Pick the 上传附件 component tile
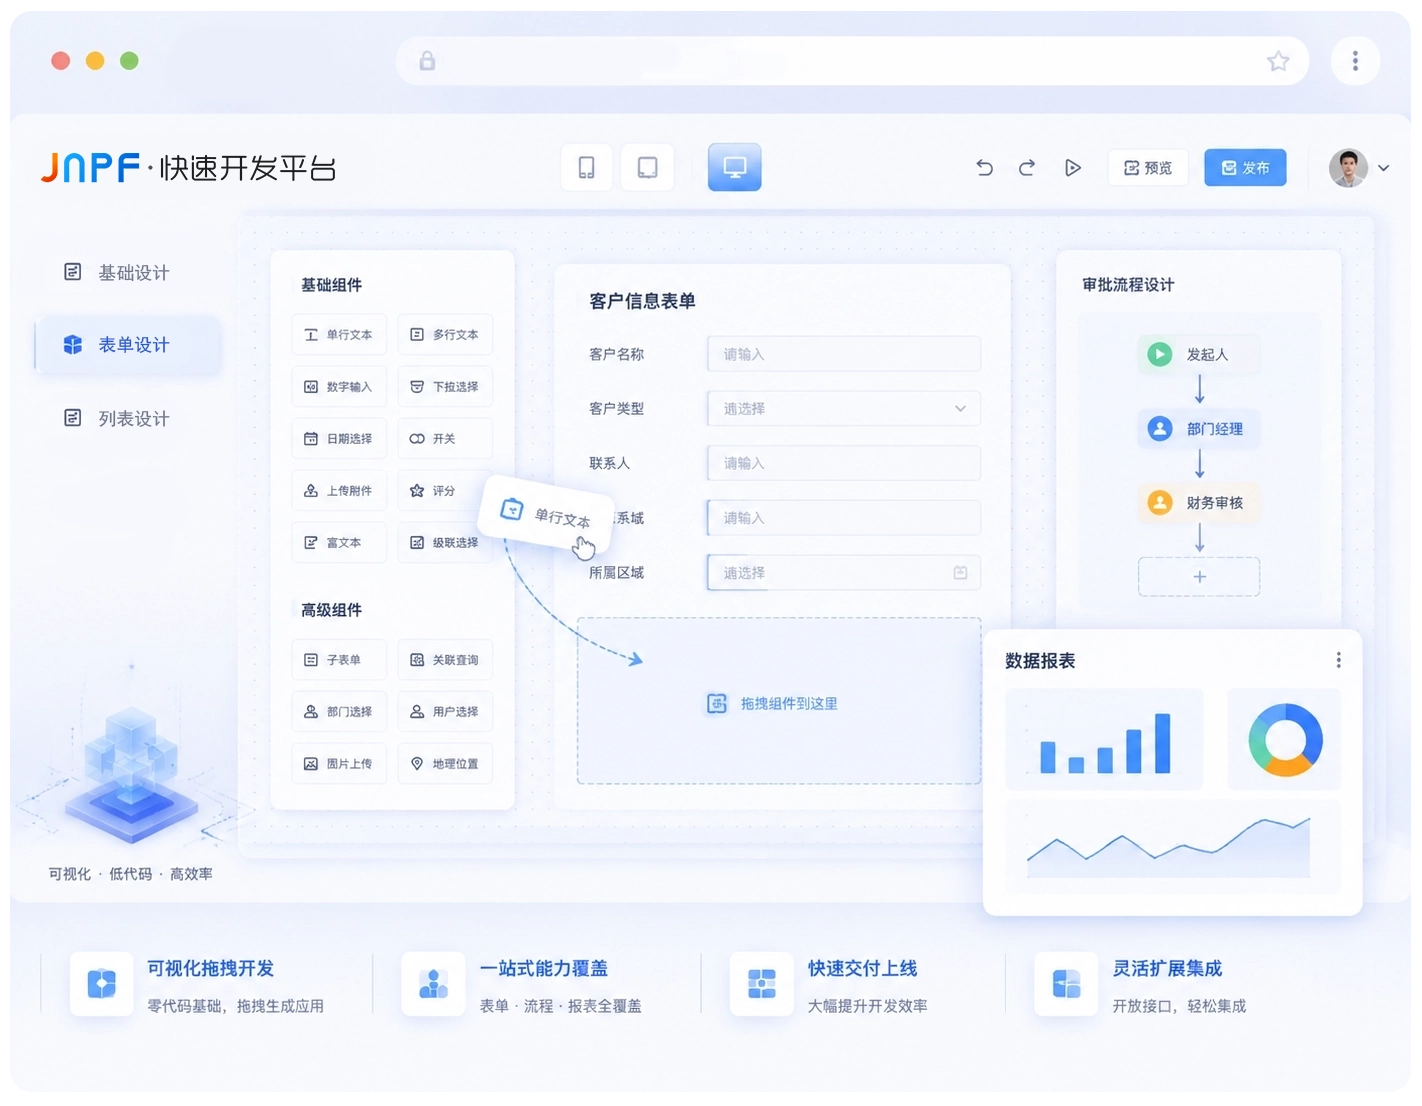This screenshot has width=1422, height=1106. pos(339,491)
